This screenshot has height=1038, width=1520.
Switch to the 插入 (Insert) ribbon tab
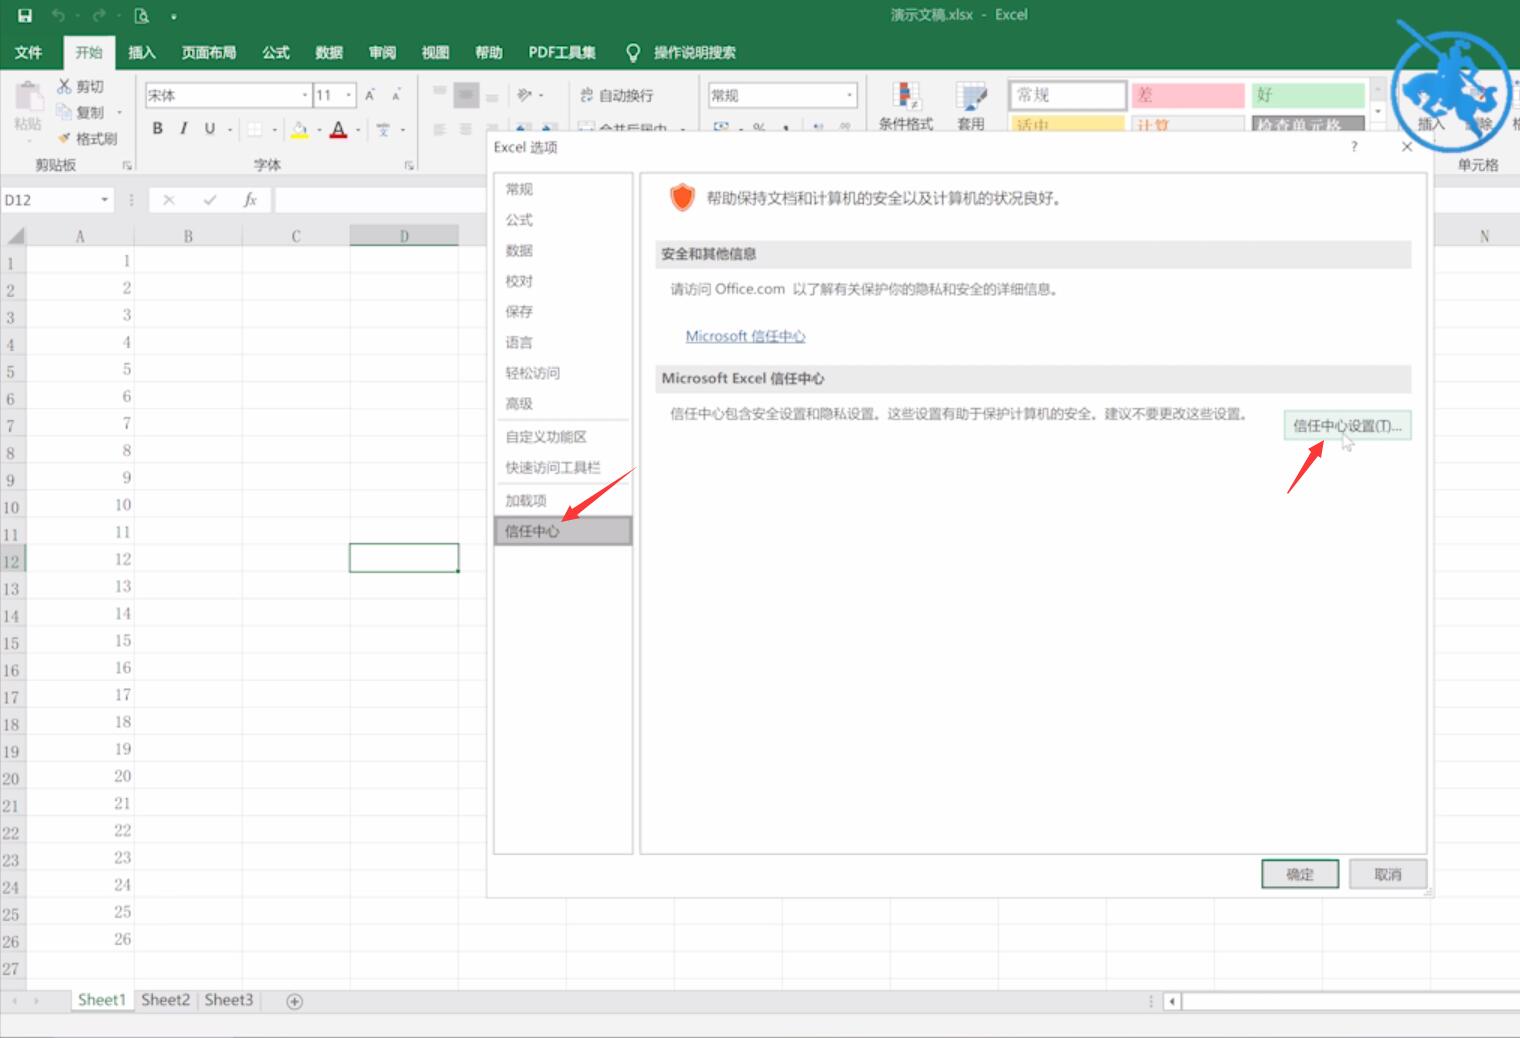[x=142, y=52]
